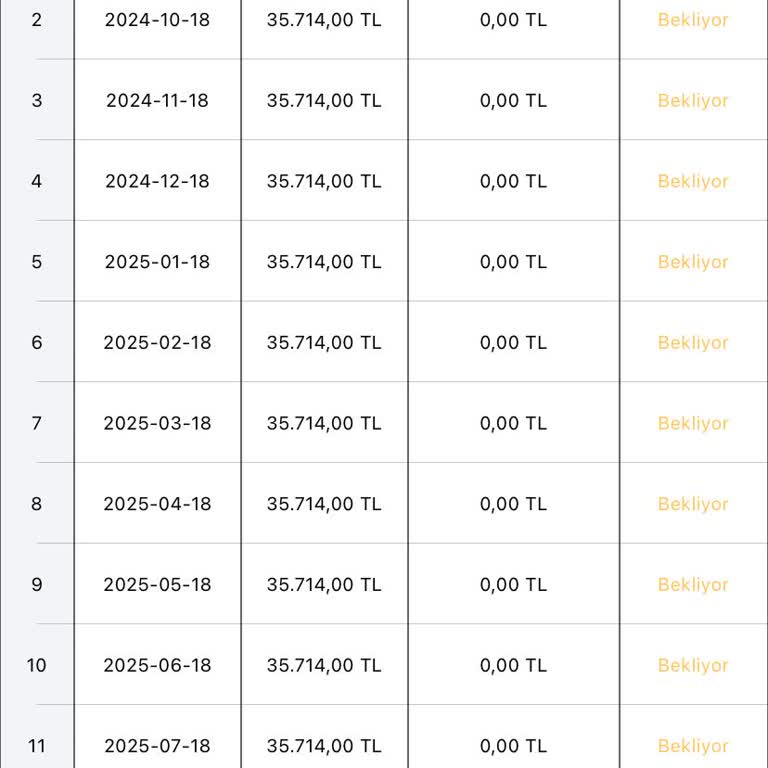This screenshot has height=768, width=768.
Task: Tap Bekliyor status for the 2025-01-18 payment
Action: click(693, 262)
